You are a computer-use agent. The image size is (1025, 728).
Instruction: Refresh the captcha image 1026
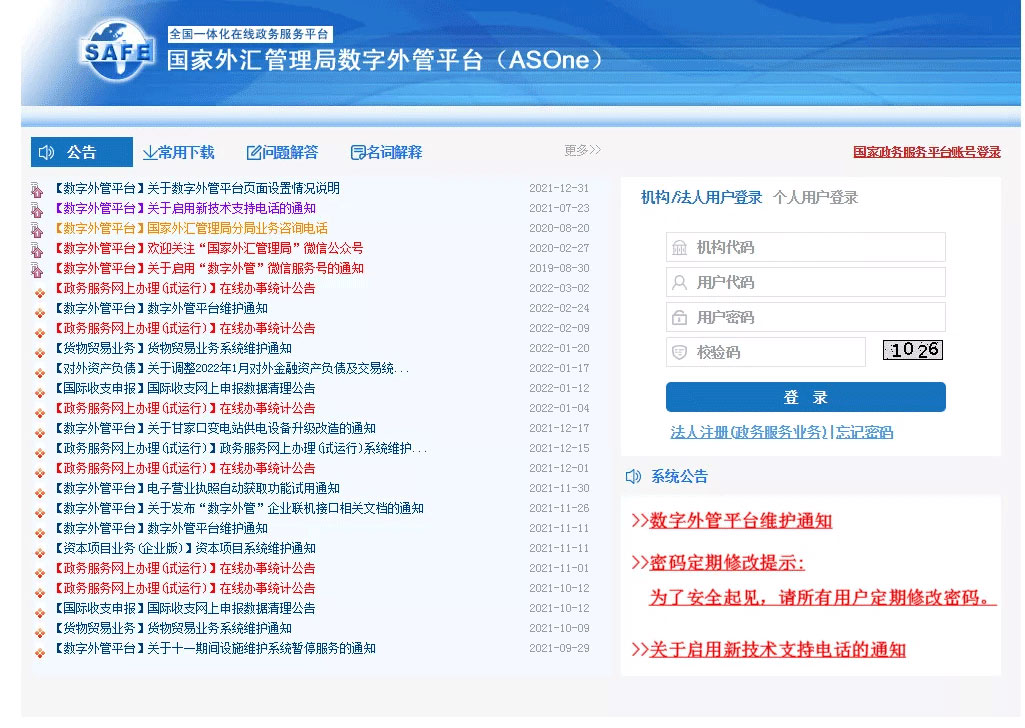click(x=913, y=350)
